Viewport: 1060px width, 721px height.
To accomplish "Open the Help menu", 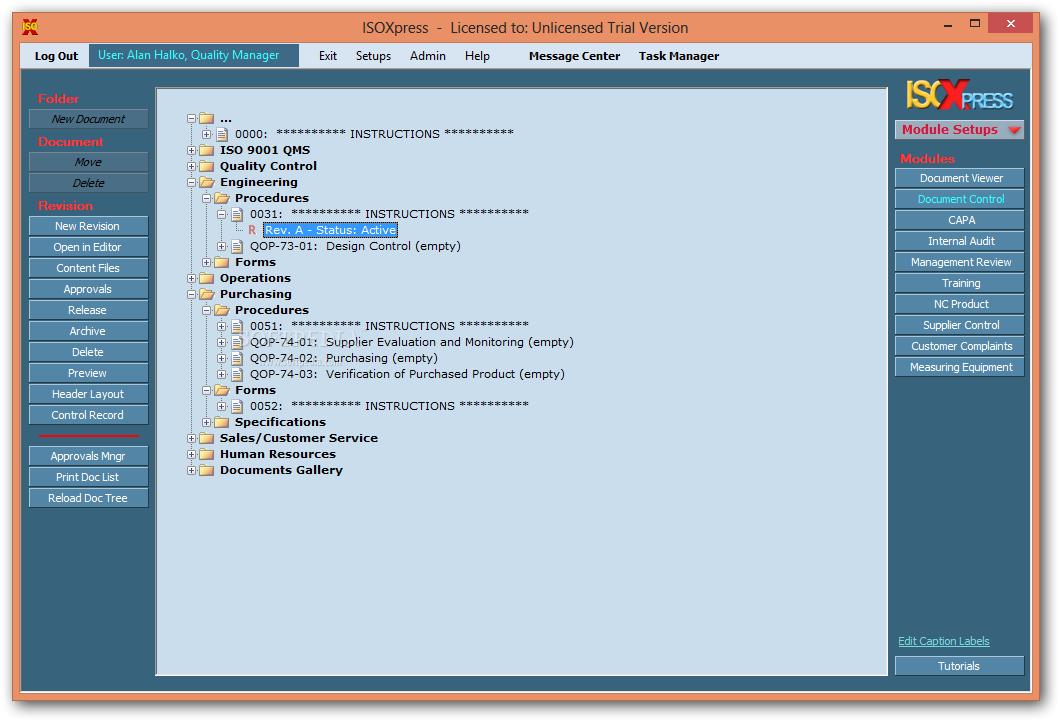I will click(x=477, y=56).
